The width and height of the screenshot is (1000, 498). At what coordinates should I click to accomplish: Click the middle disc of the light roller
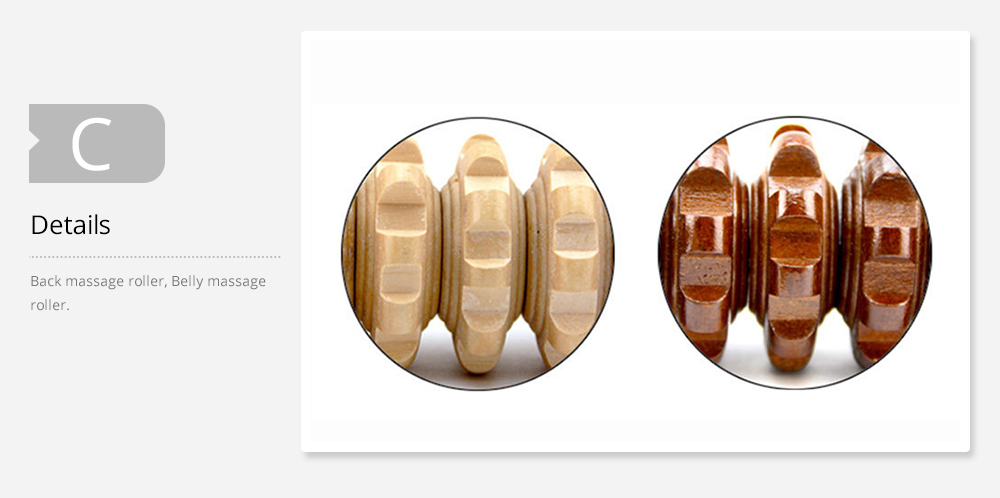[x=483, y=254]
